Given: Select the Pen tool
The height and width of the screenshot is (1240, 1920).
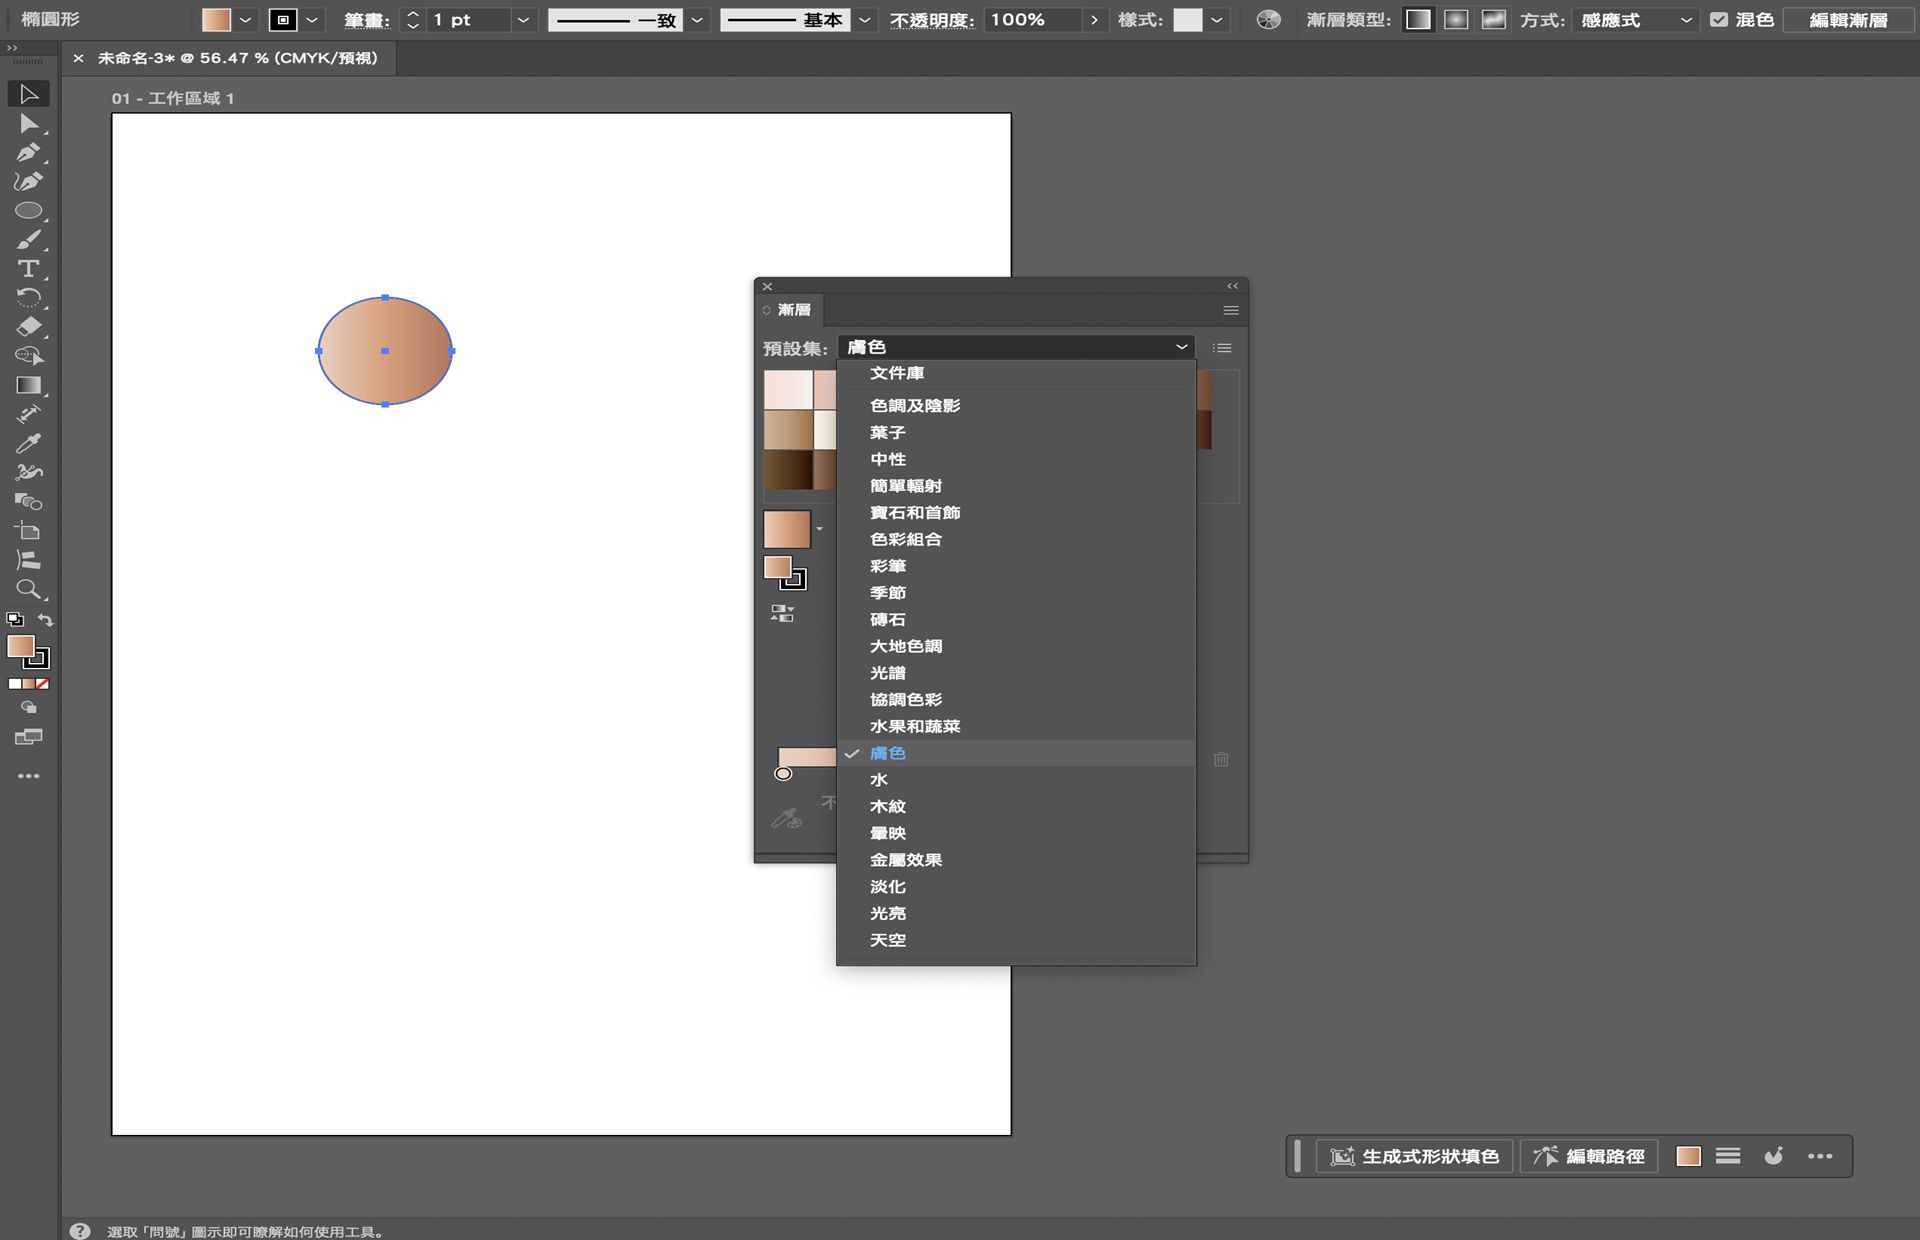Looking at the screenshot, I should point(29,151).
